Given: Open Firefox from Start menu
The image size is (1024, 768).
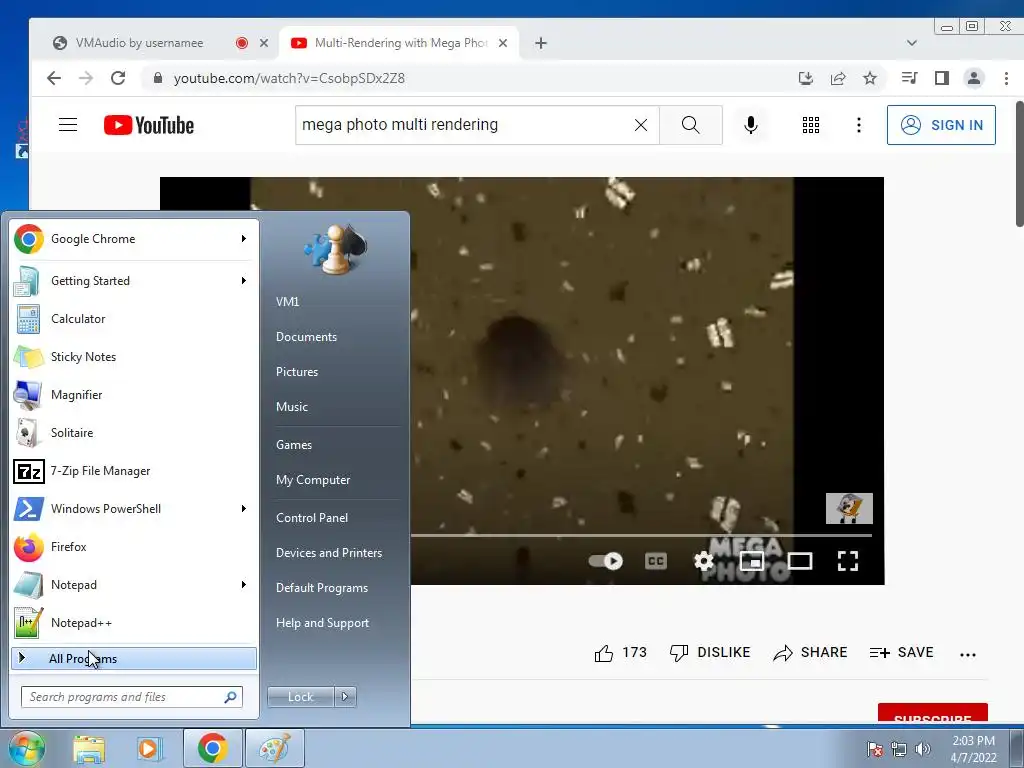Looking at the screenshot, I should [133, 547].
